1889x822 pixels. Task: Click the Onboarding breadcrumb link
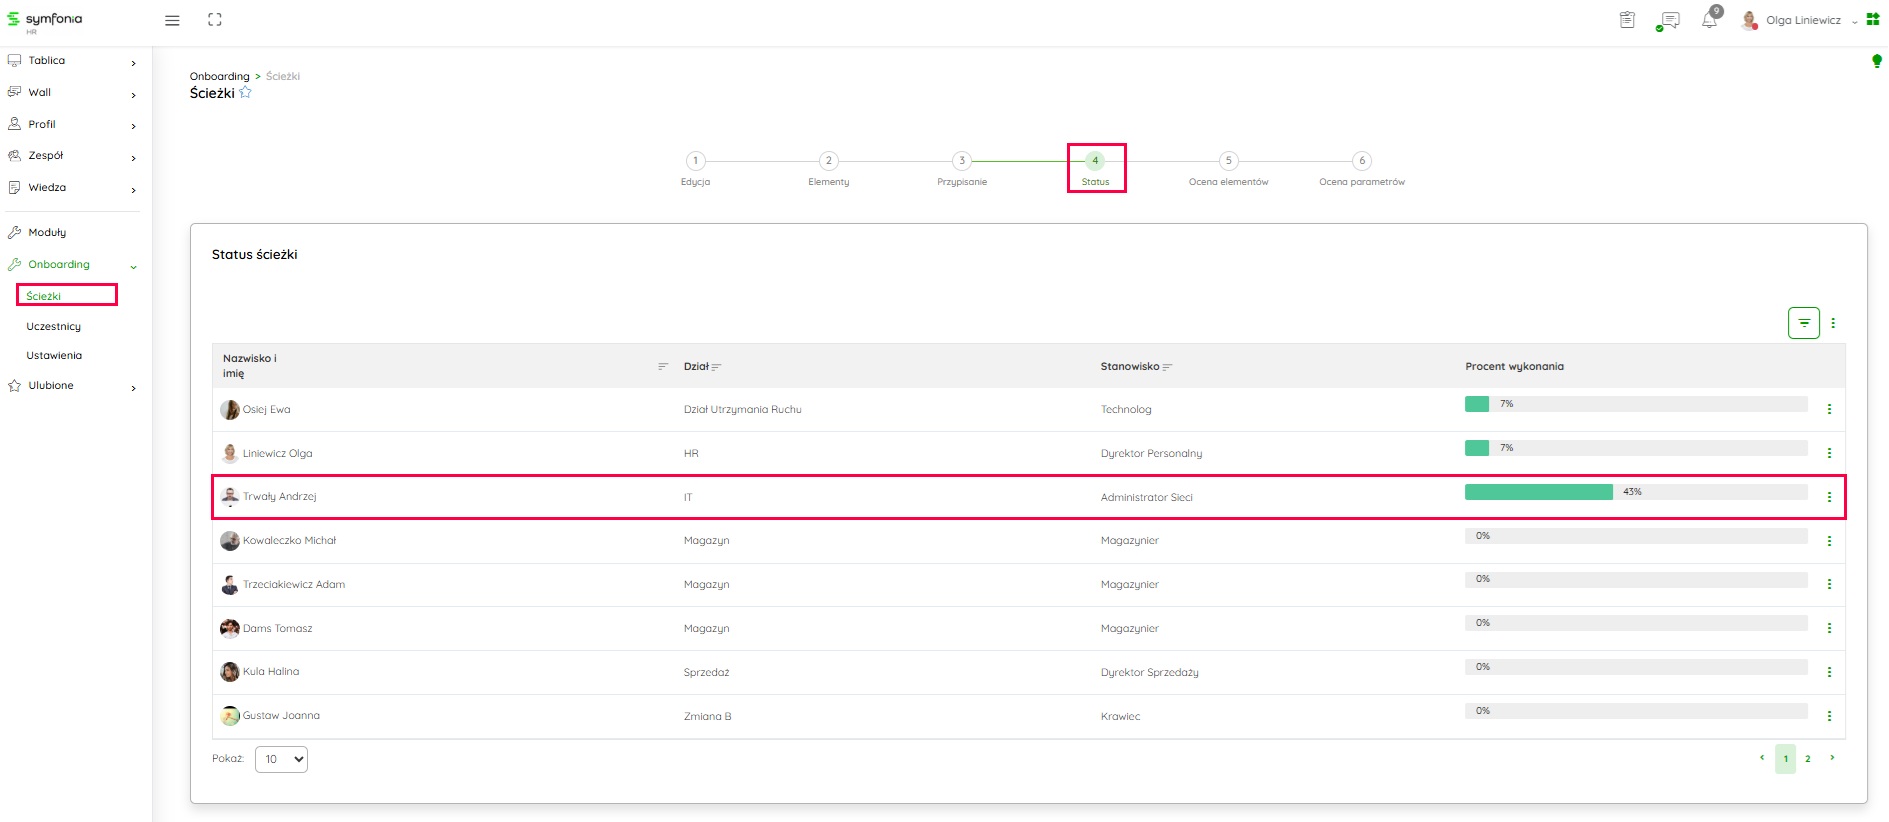coord(219,76)
